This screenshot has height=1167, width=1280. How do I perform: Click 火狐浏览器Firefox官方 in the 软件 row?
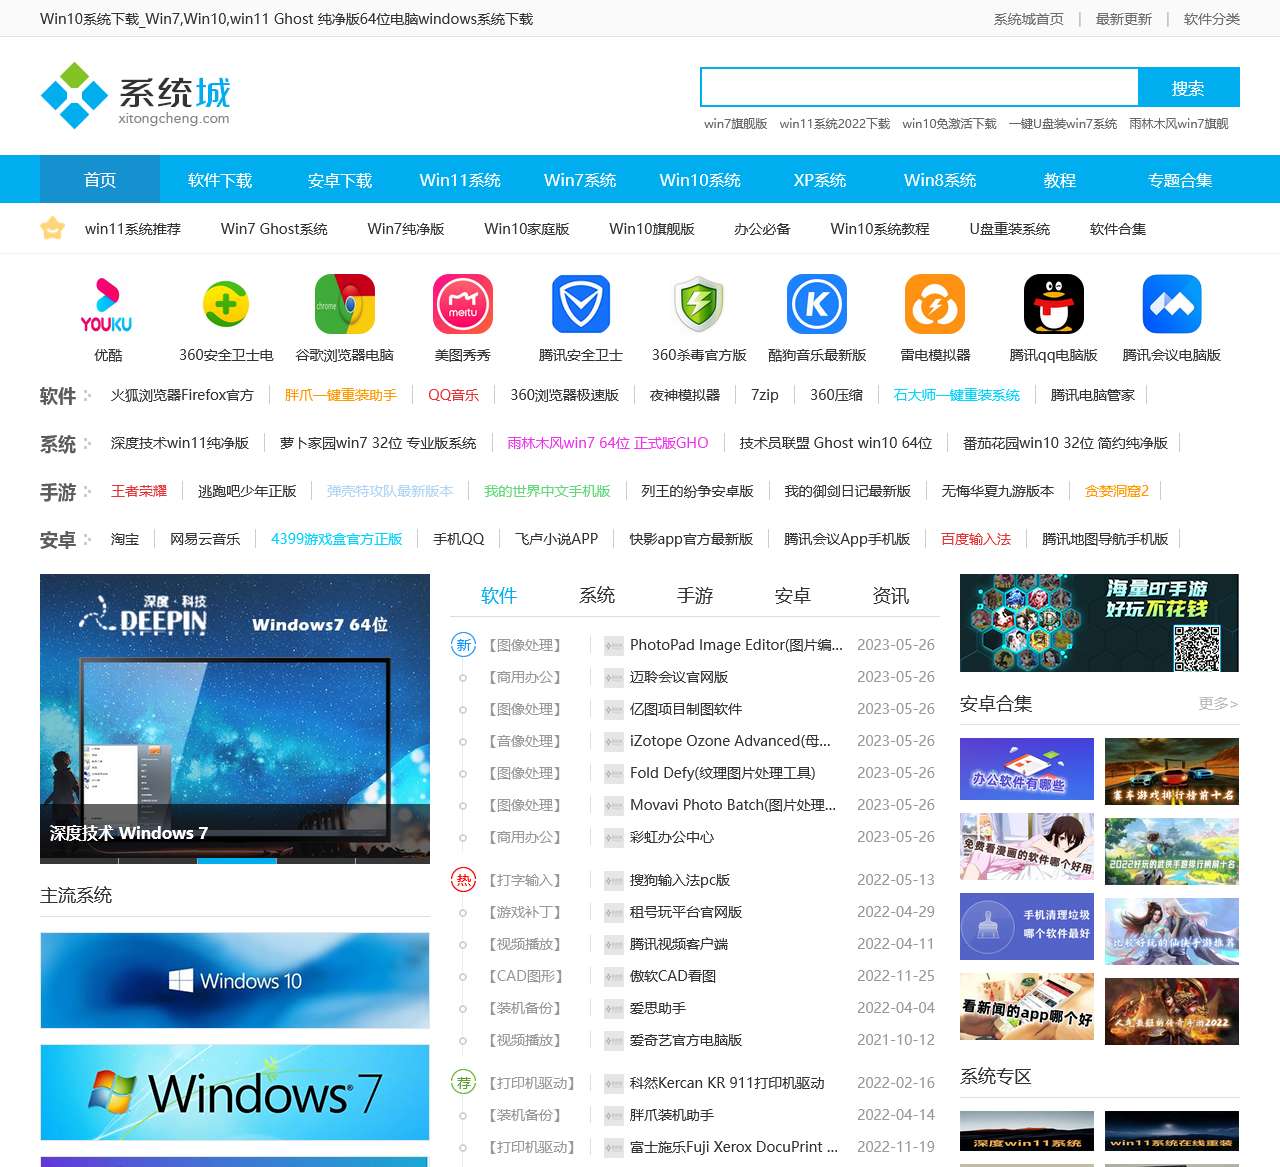182,395
